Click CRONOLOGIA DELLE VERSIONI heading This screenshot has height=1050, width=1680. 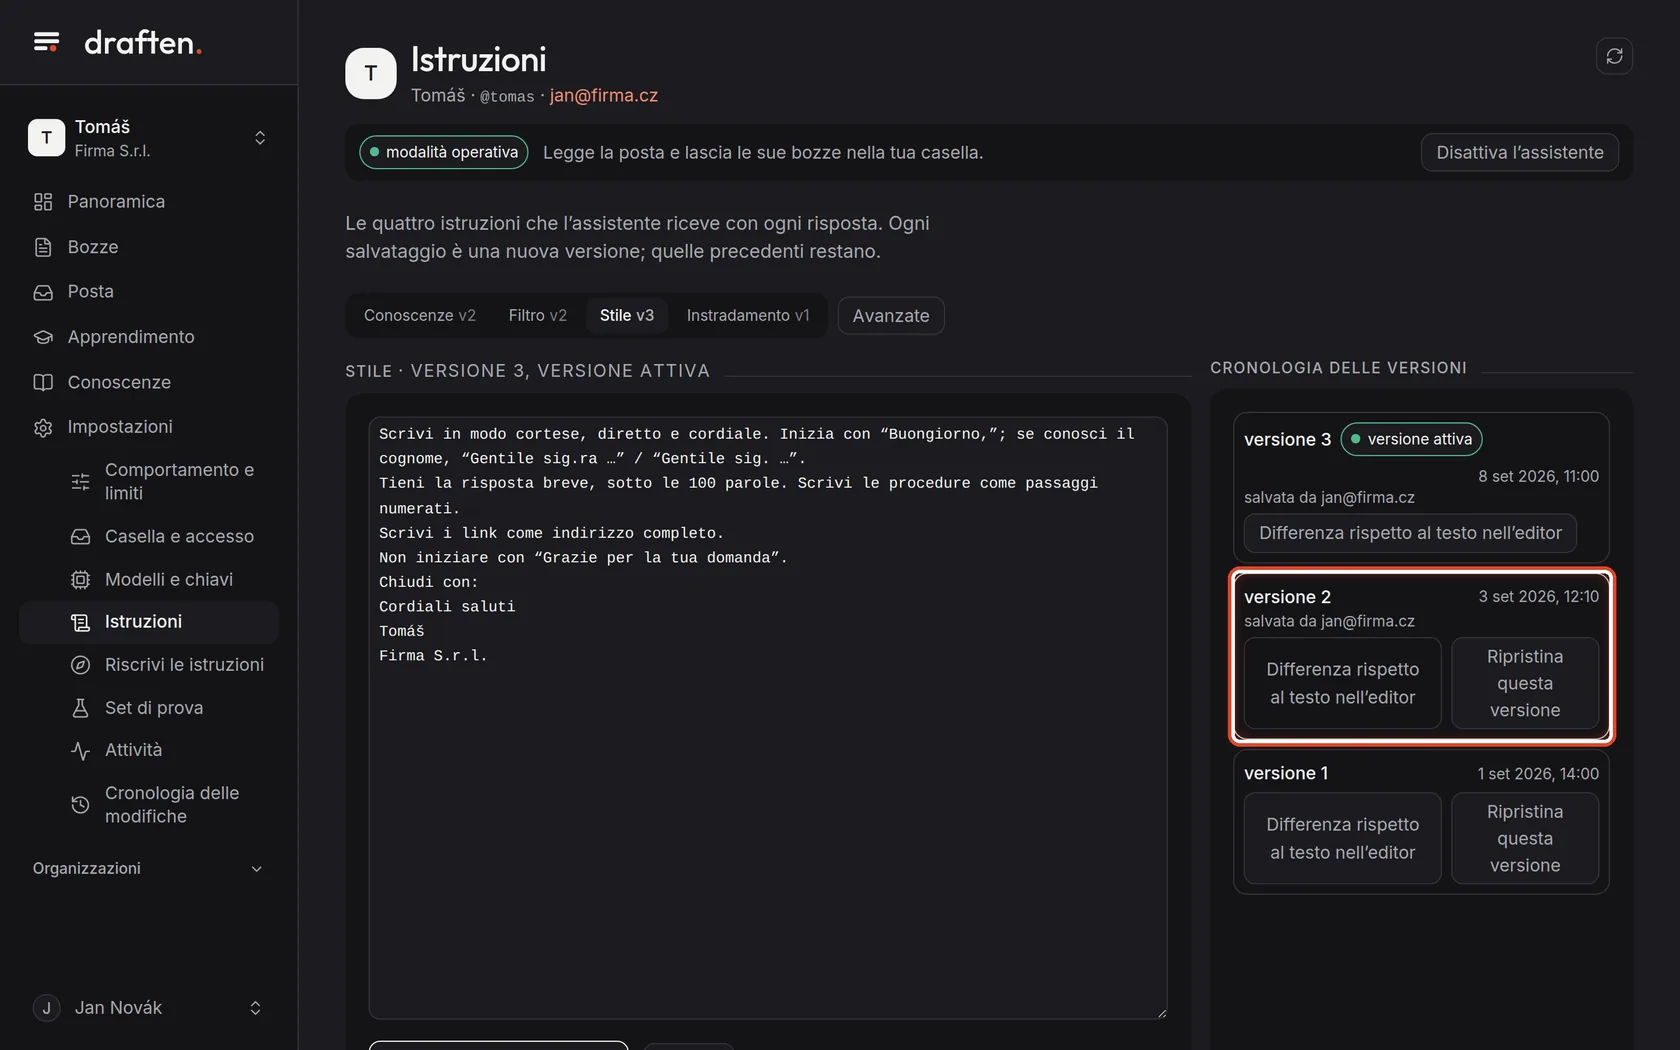1339,368
